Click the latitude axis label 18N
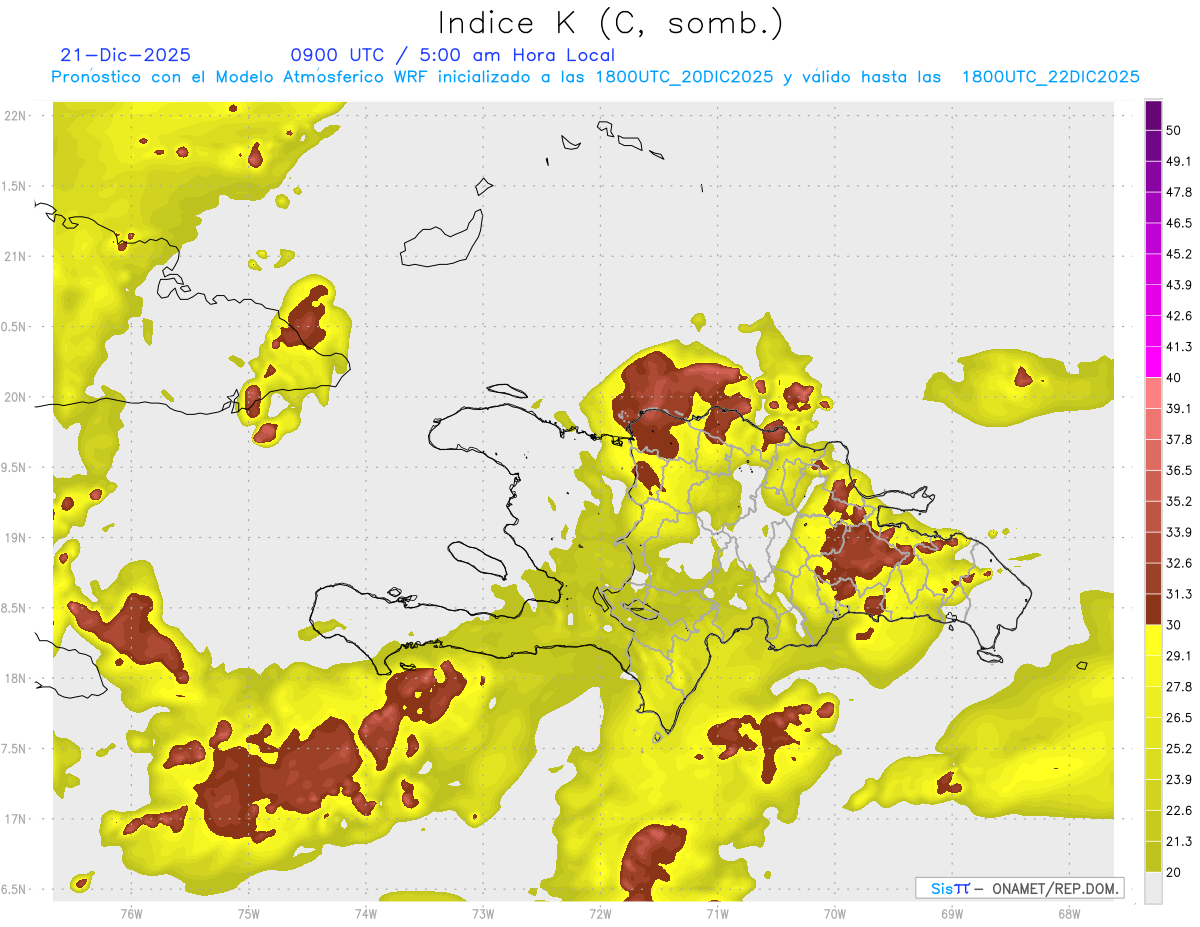Viewport: 1200px width, 927px height. pos(16,679)
